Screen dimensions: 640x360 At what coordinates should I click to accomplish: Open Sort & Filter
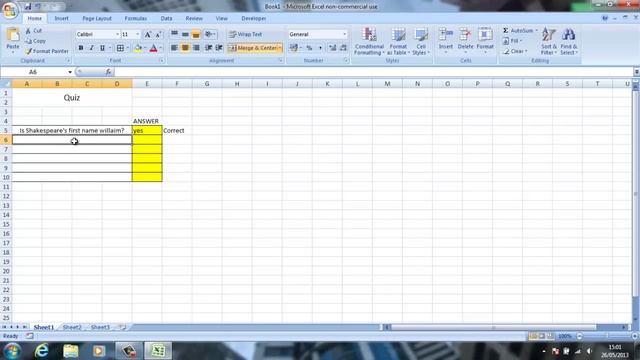coord(549,41)
